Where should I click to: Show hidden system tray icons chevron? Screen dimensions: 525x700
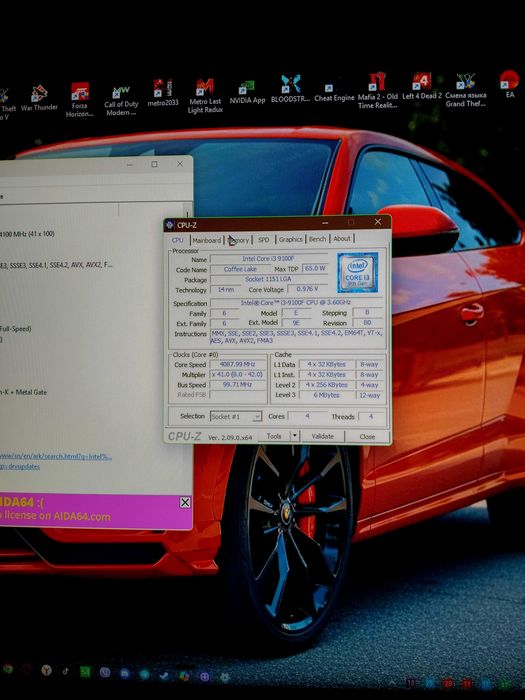point(392,683)
